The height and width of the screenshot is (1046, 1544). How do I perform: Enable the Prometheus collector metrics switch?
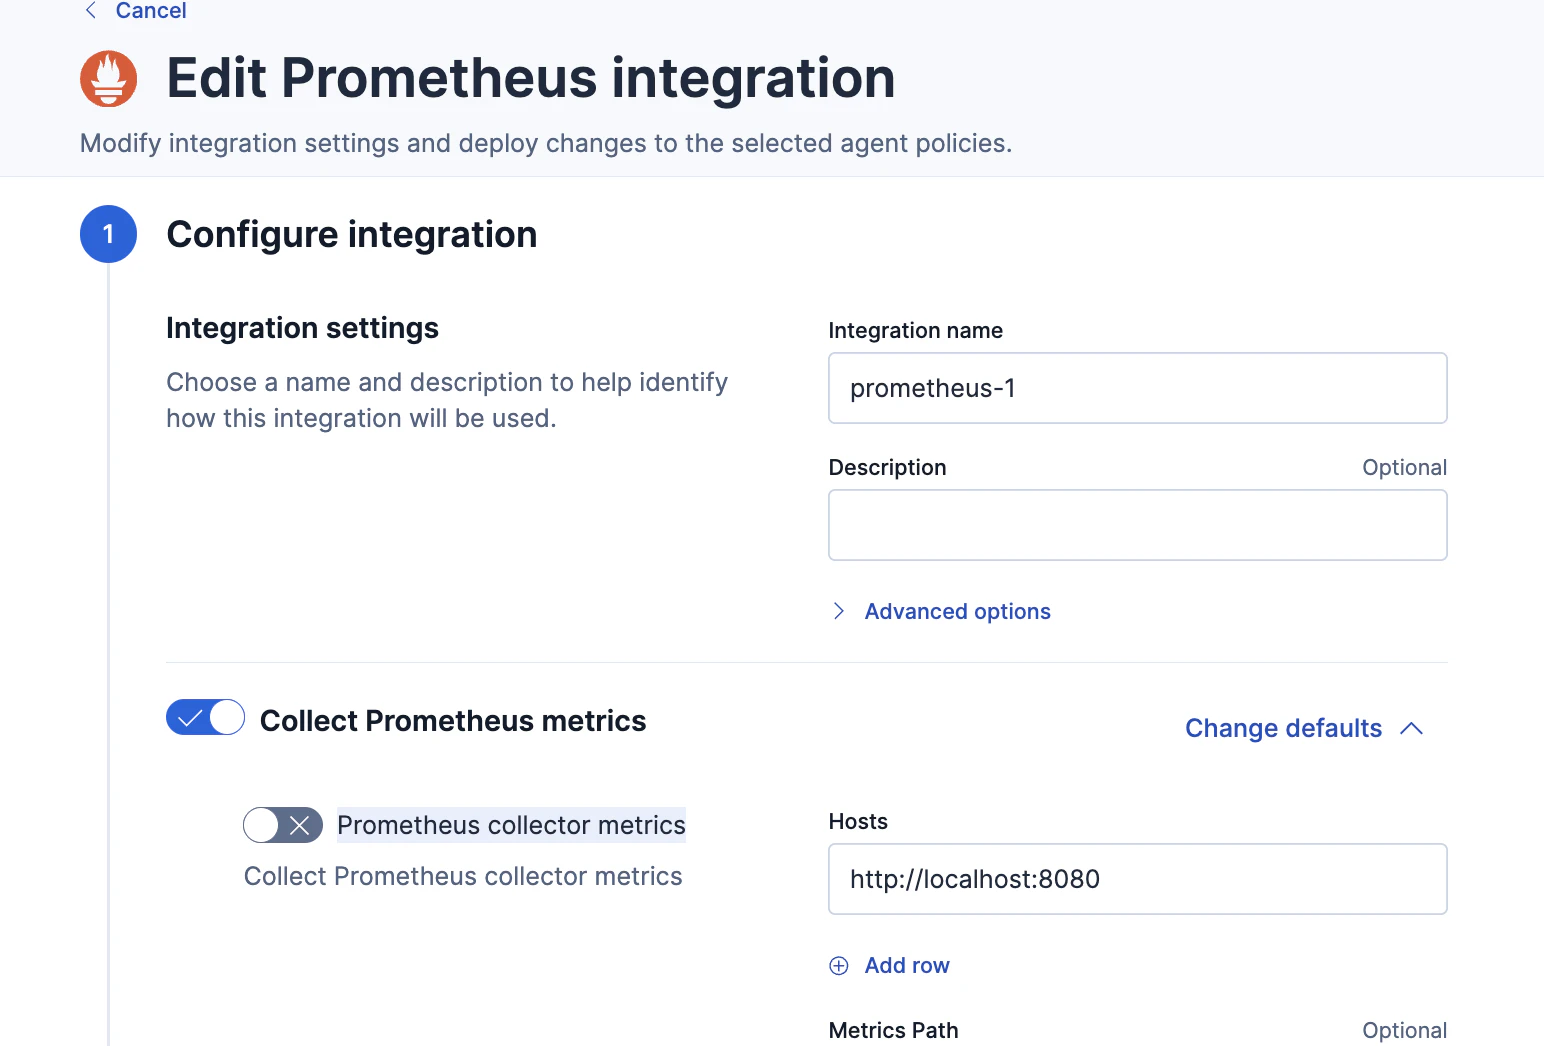point(283,826)
